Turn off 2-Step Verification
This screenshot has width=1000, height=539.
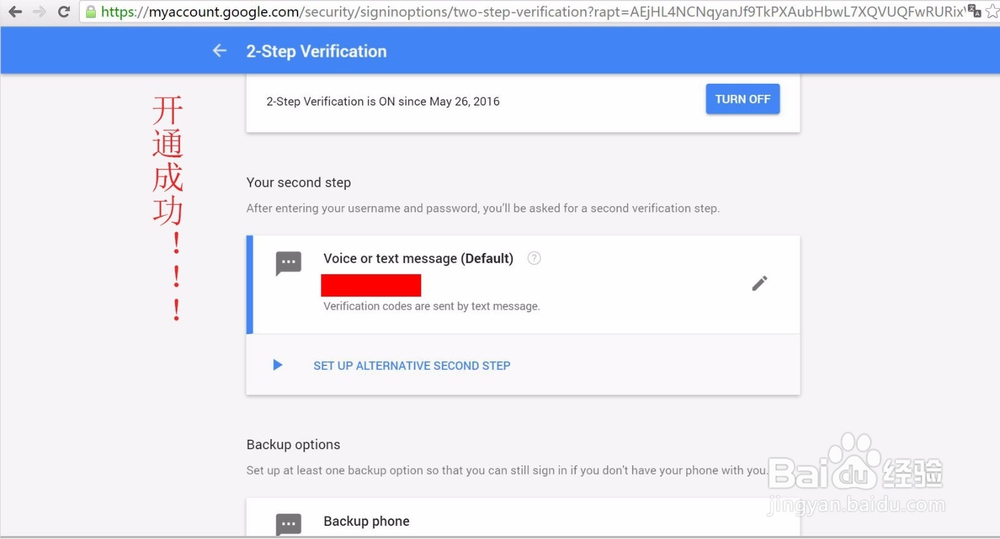pos(742,99)
